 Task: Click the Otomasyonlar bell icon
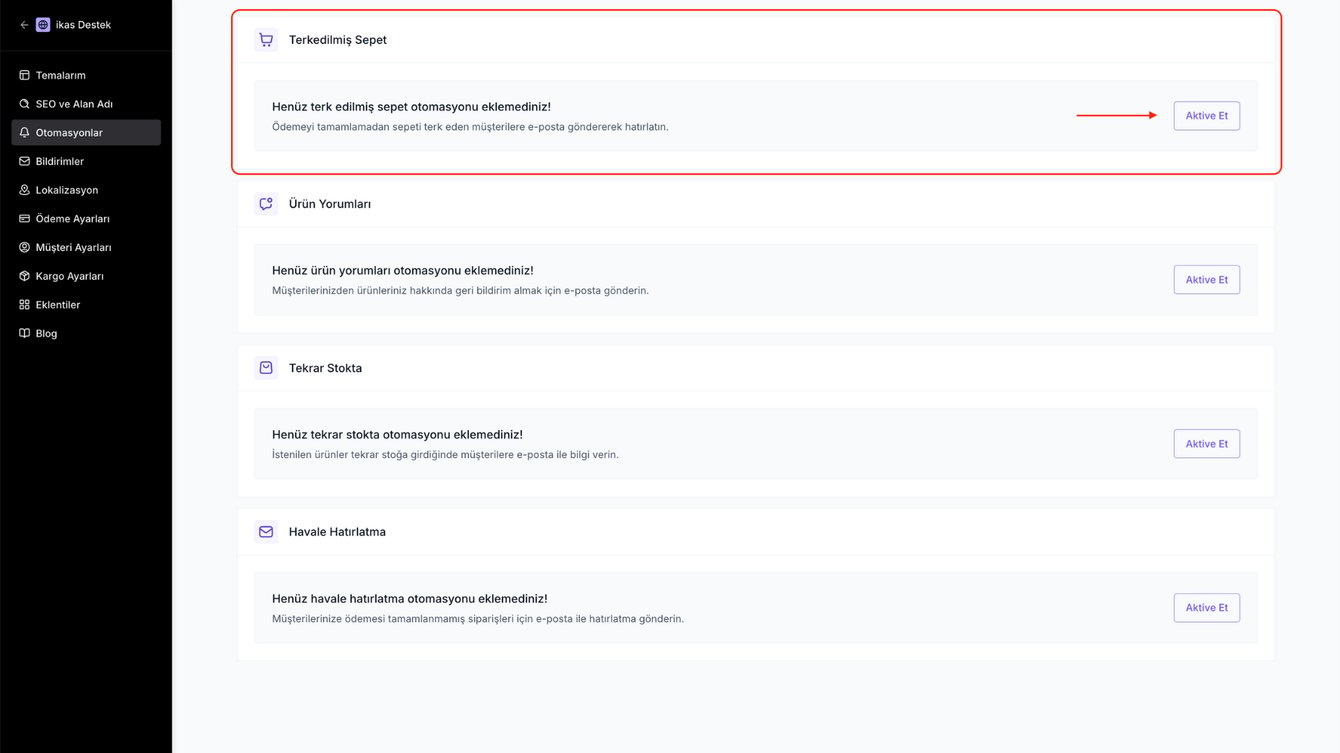(x=25, y=133)
